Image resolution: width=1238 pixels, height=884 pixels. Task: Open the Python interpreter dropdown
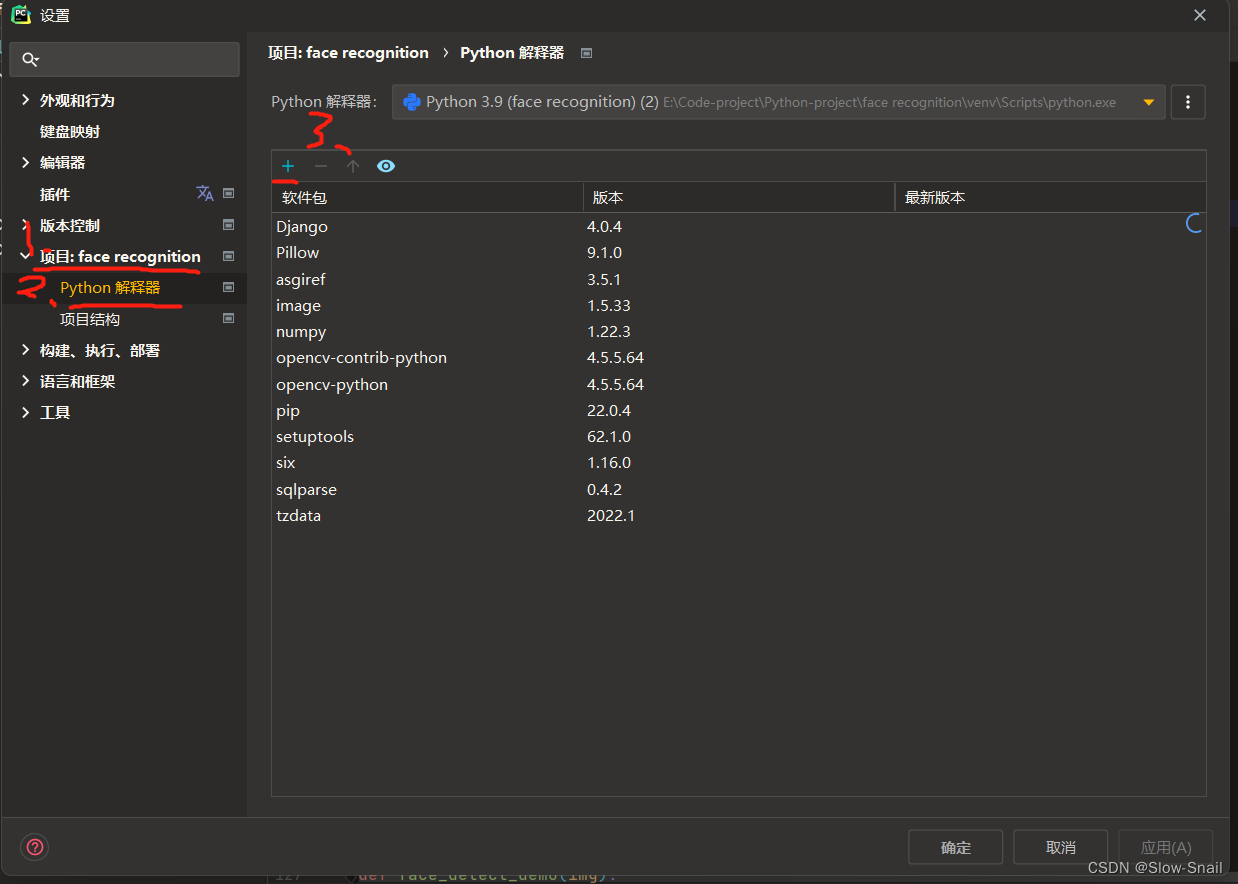[778, 102]
